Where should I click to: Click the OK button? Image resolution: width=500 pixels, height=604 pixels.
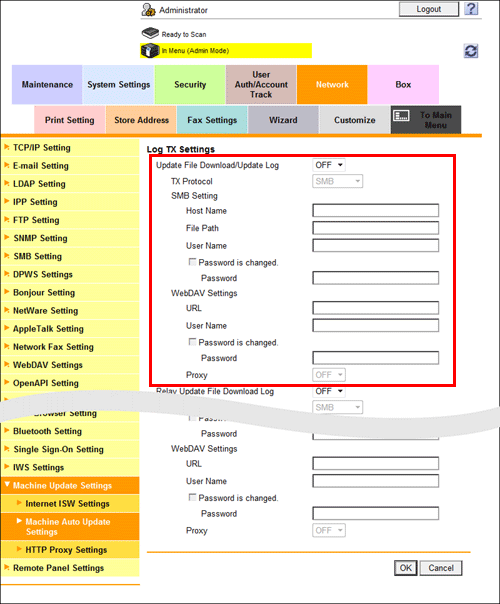point(406,568)
